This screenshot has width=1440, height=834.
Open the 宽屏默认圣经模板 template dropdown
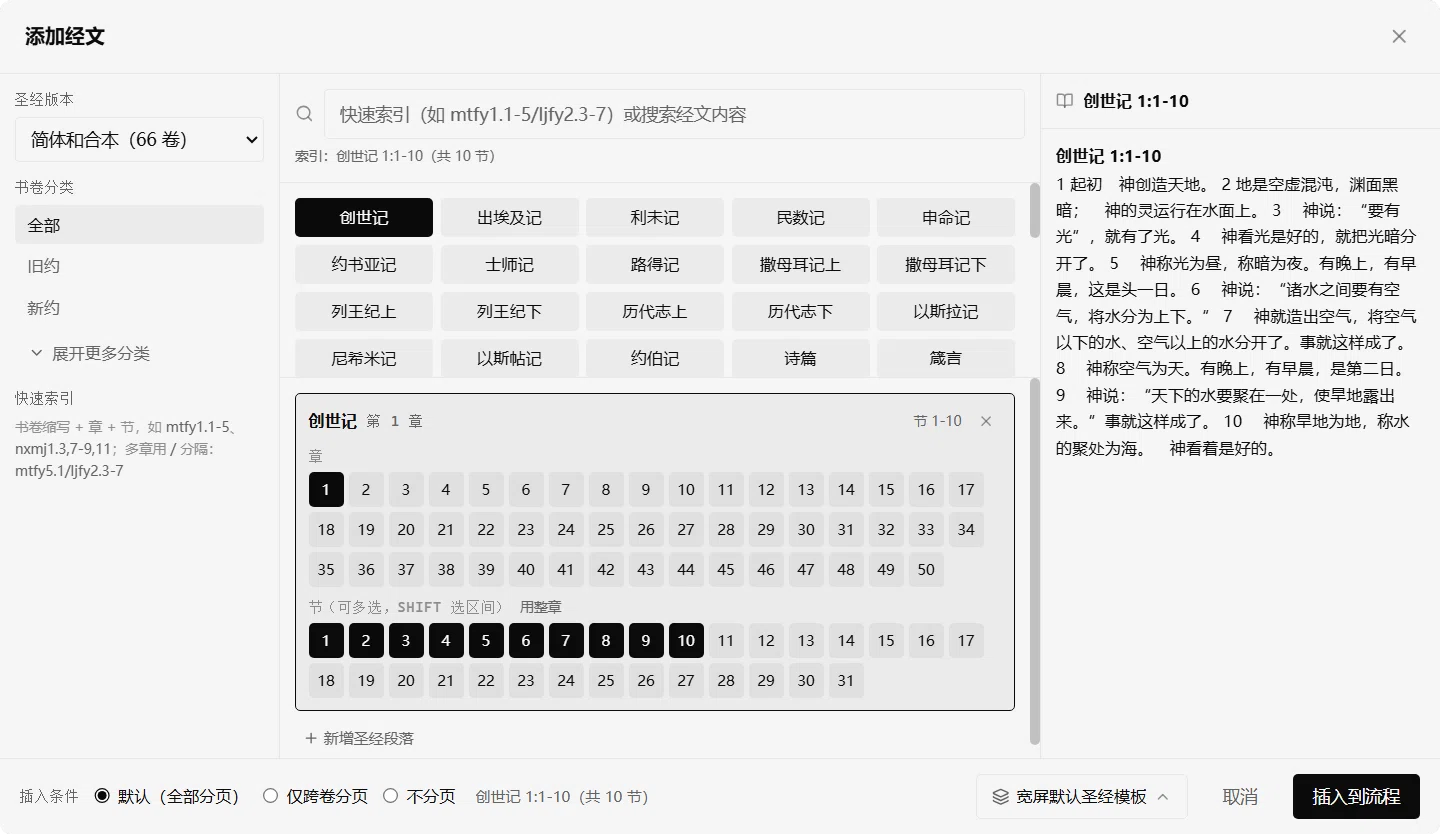1081,797
